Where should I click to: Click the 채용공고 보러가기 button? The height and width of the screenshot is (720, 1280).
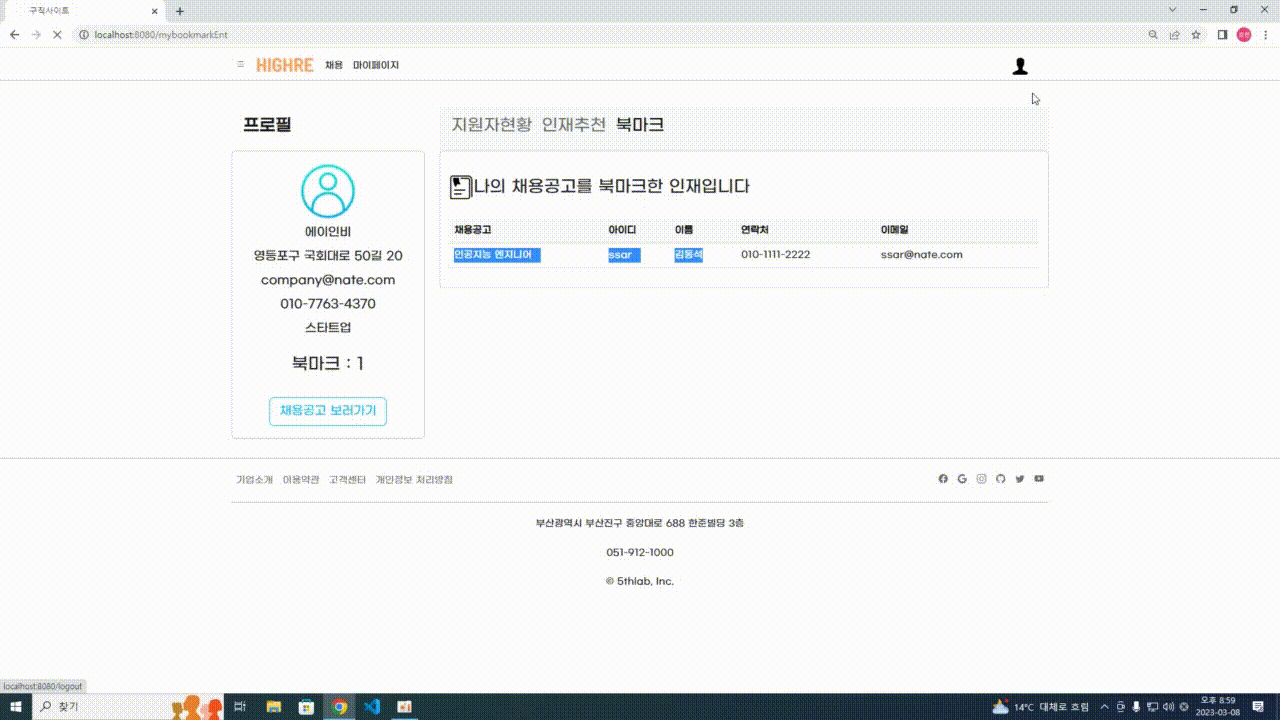pyautogui.click(x=328, y=411)
